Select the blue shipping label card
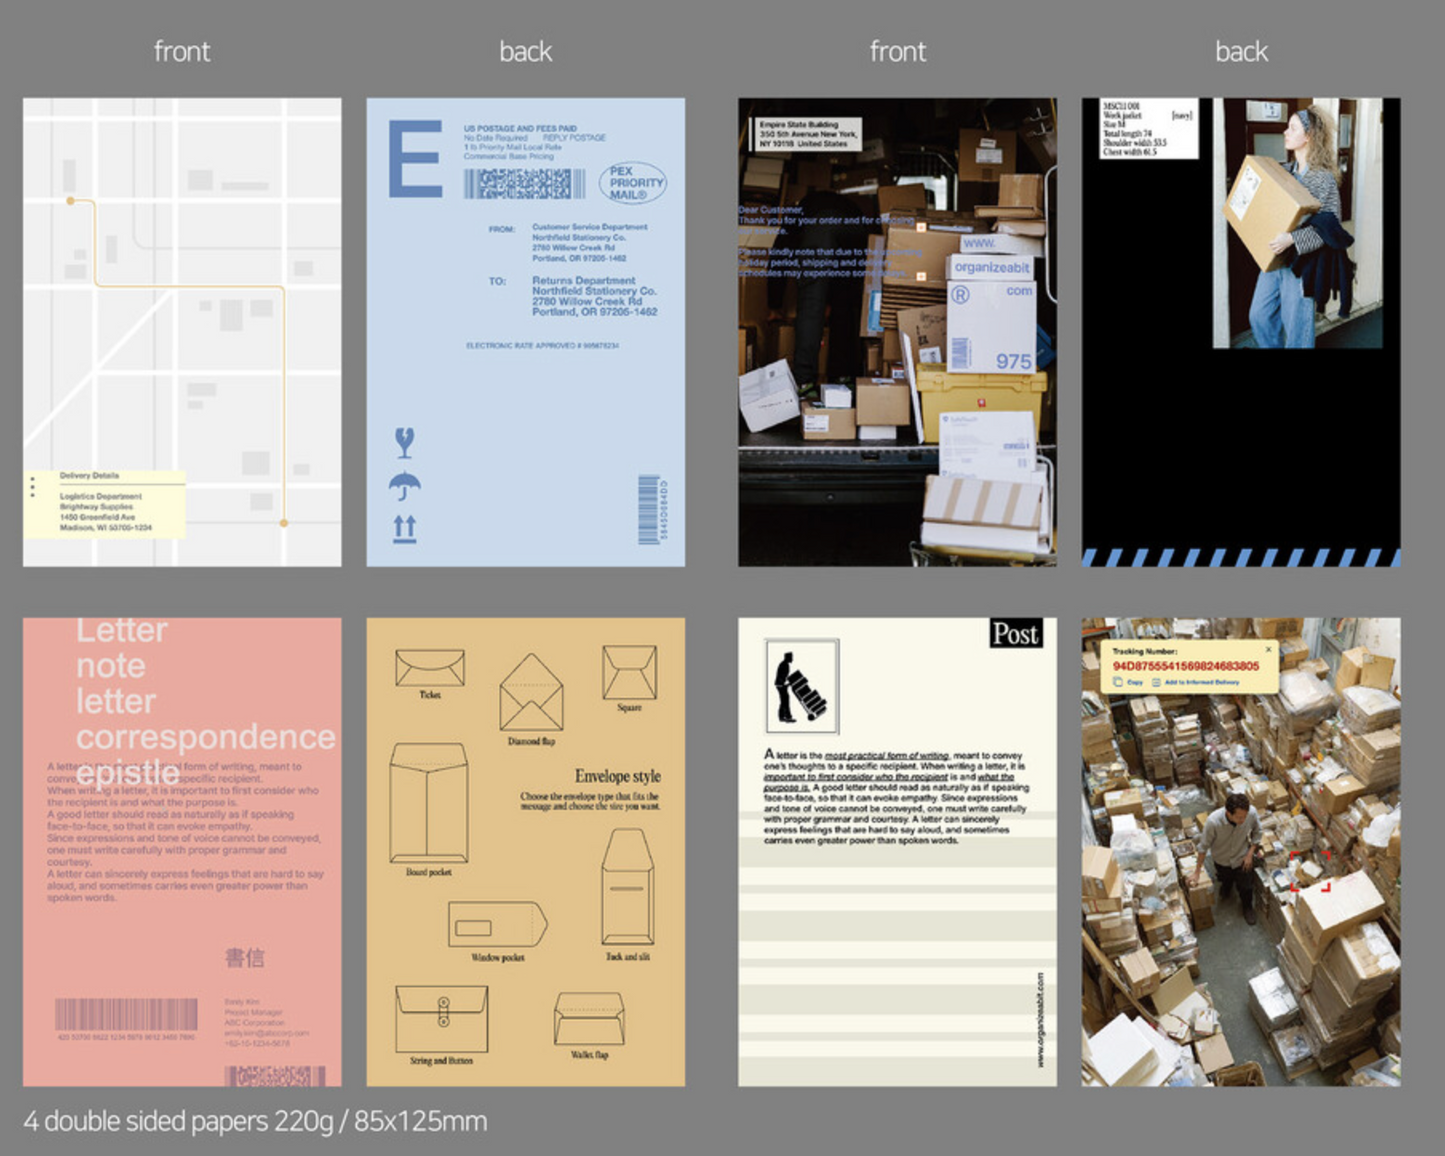Screen dimensions: 1445x1156 coord(525,332)
